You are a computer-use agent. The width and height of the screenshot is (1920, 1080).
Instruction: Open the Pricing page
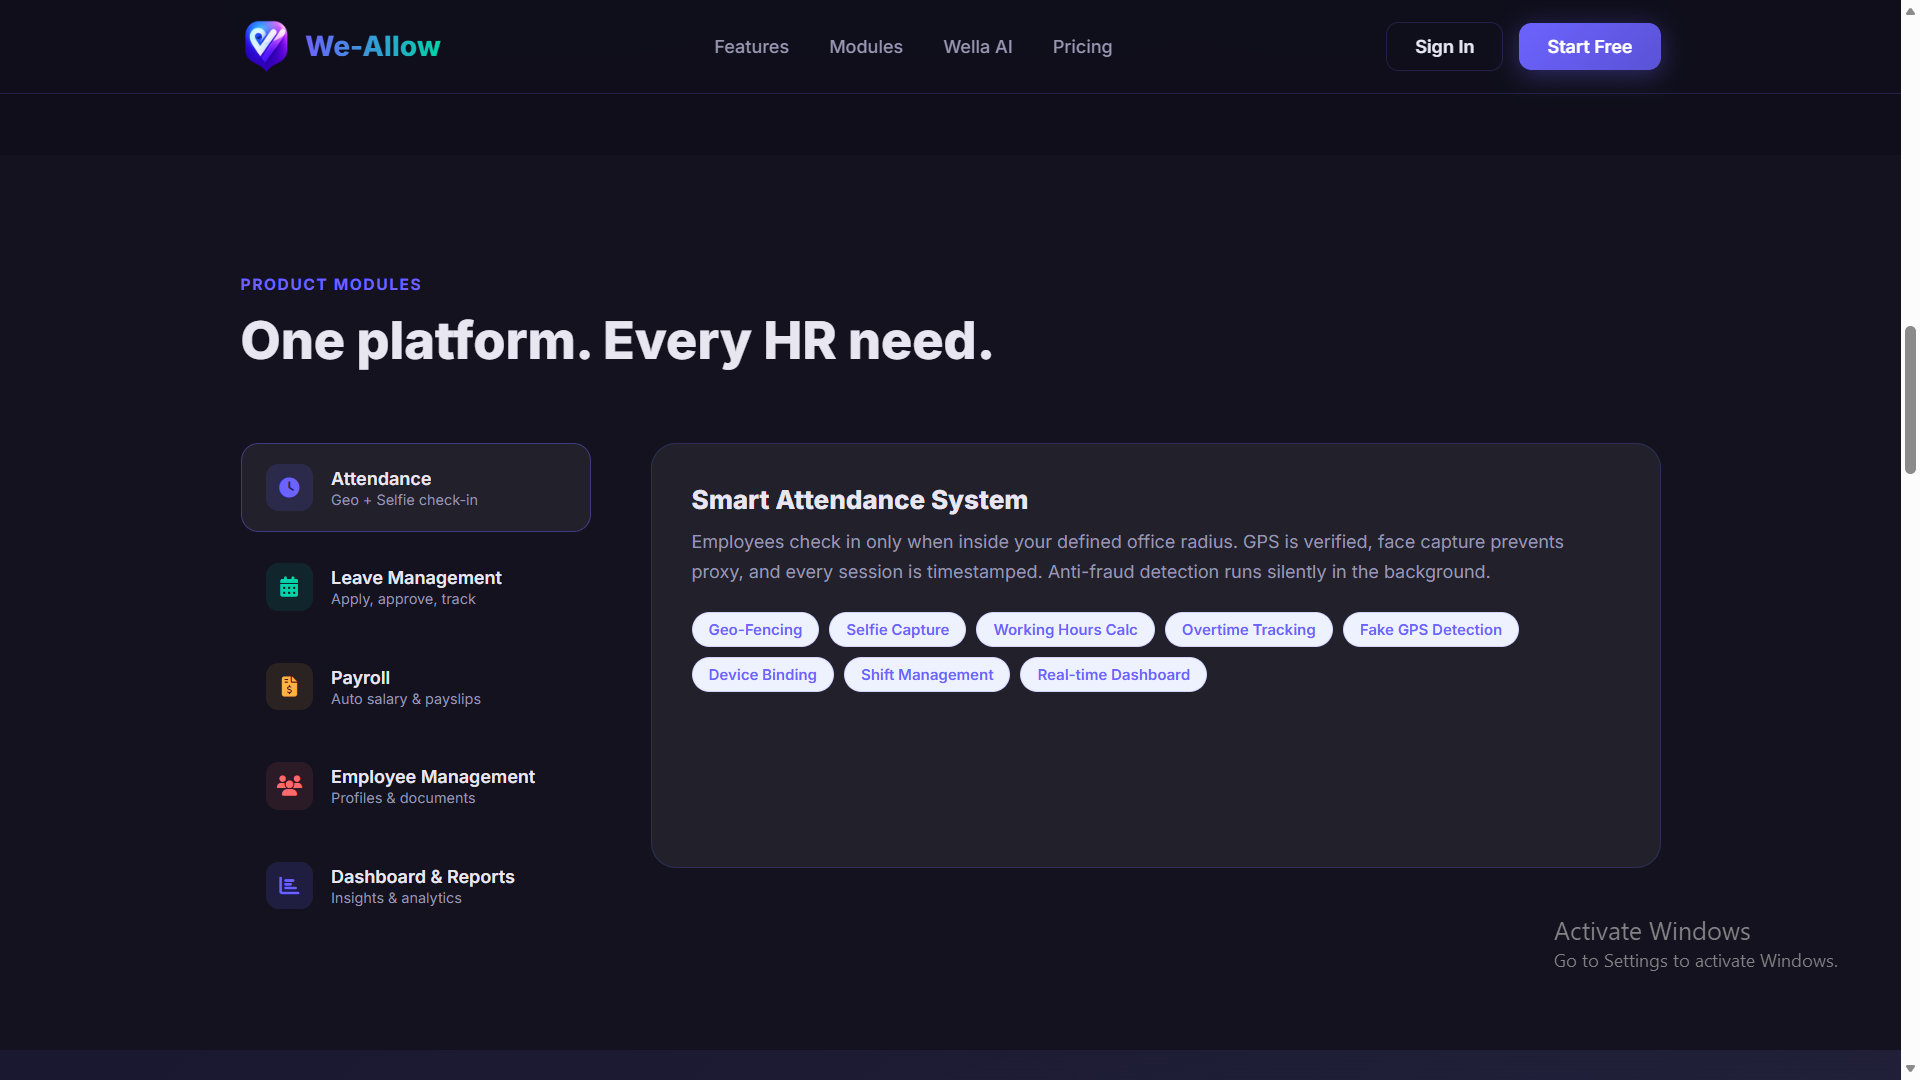tap(1082, 46)
